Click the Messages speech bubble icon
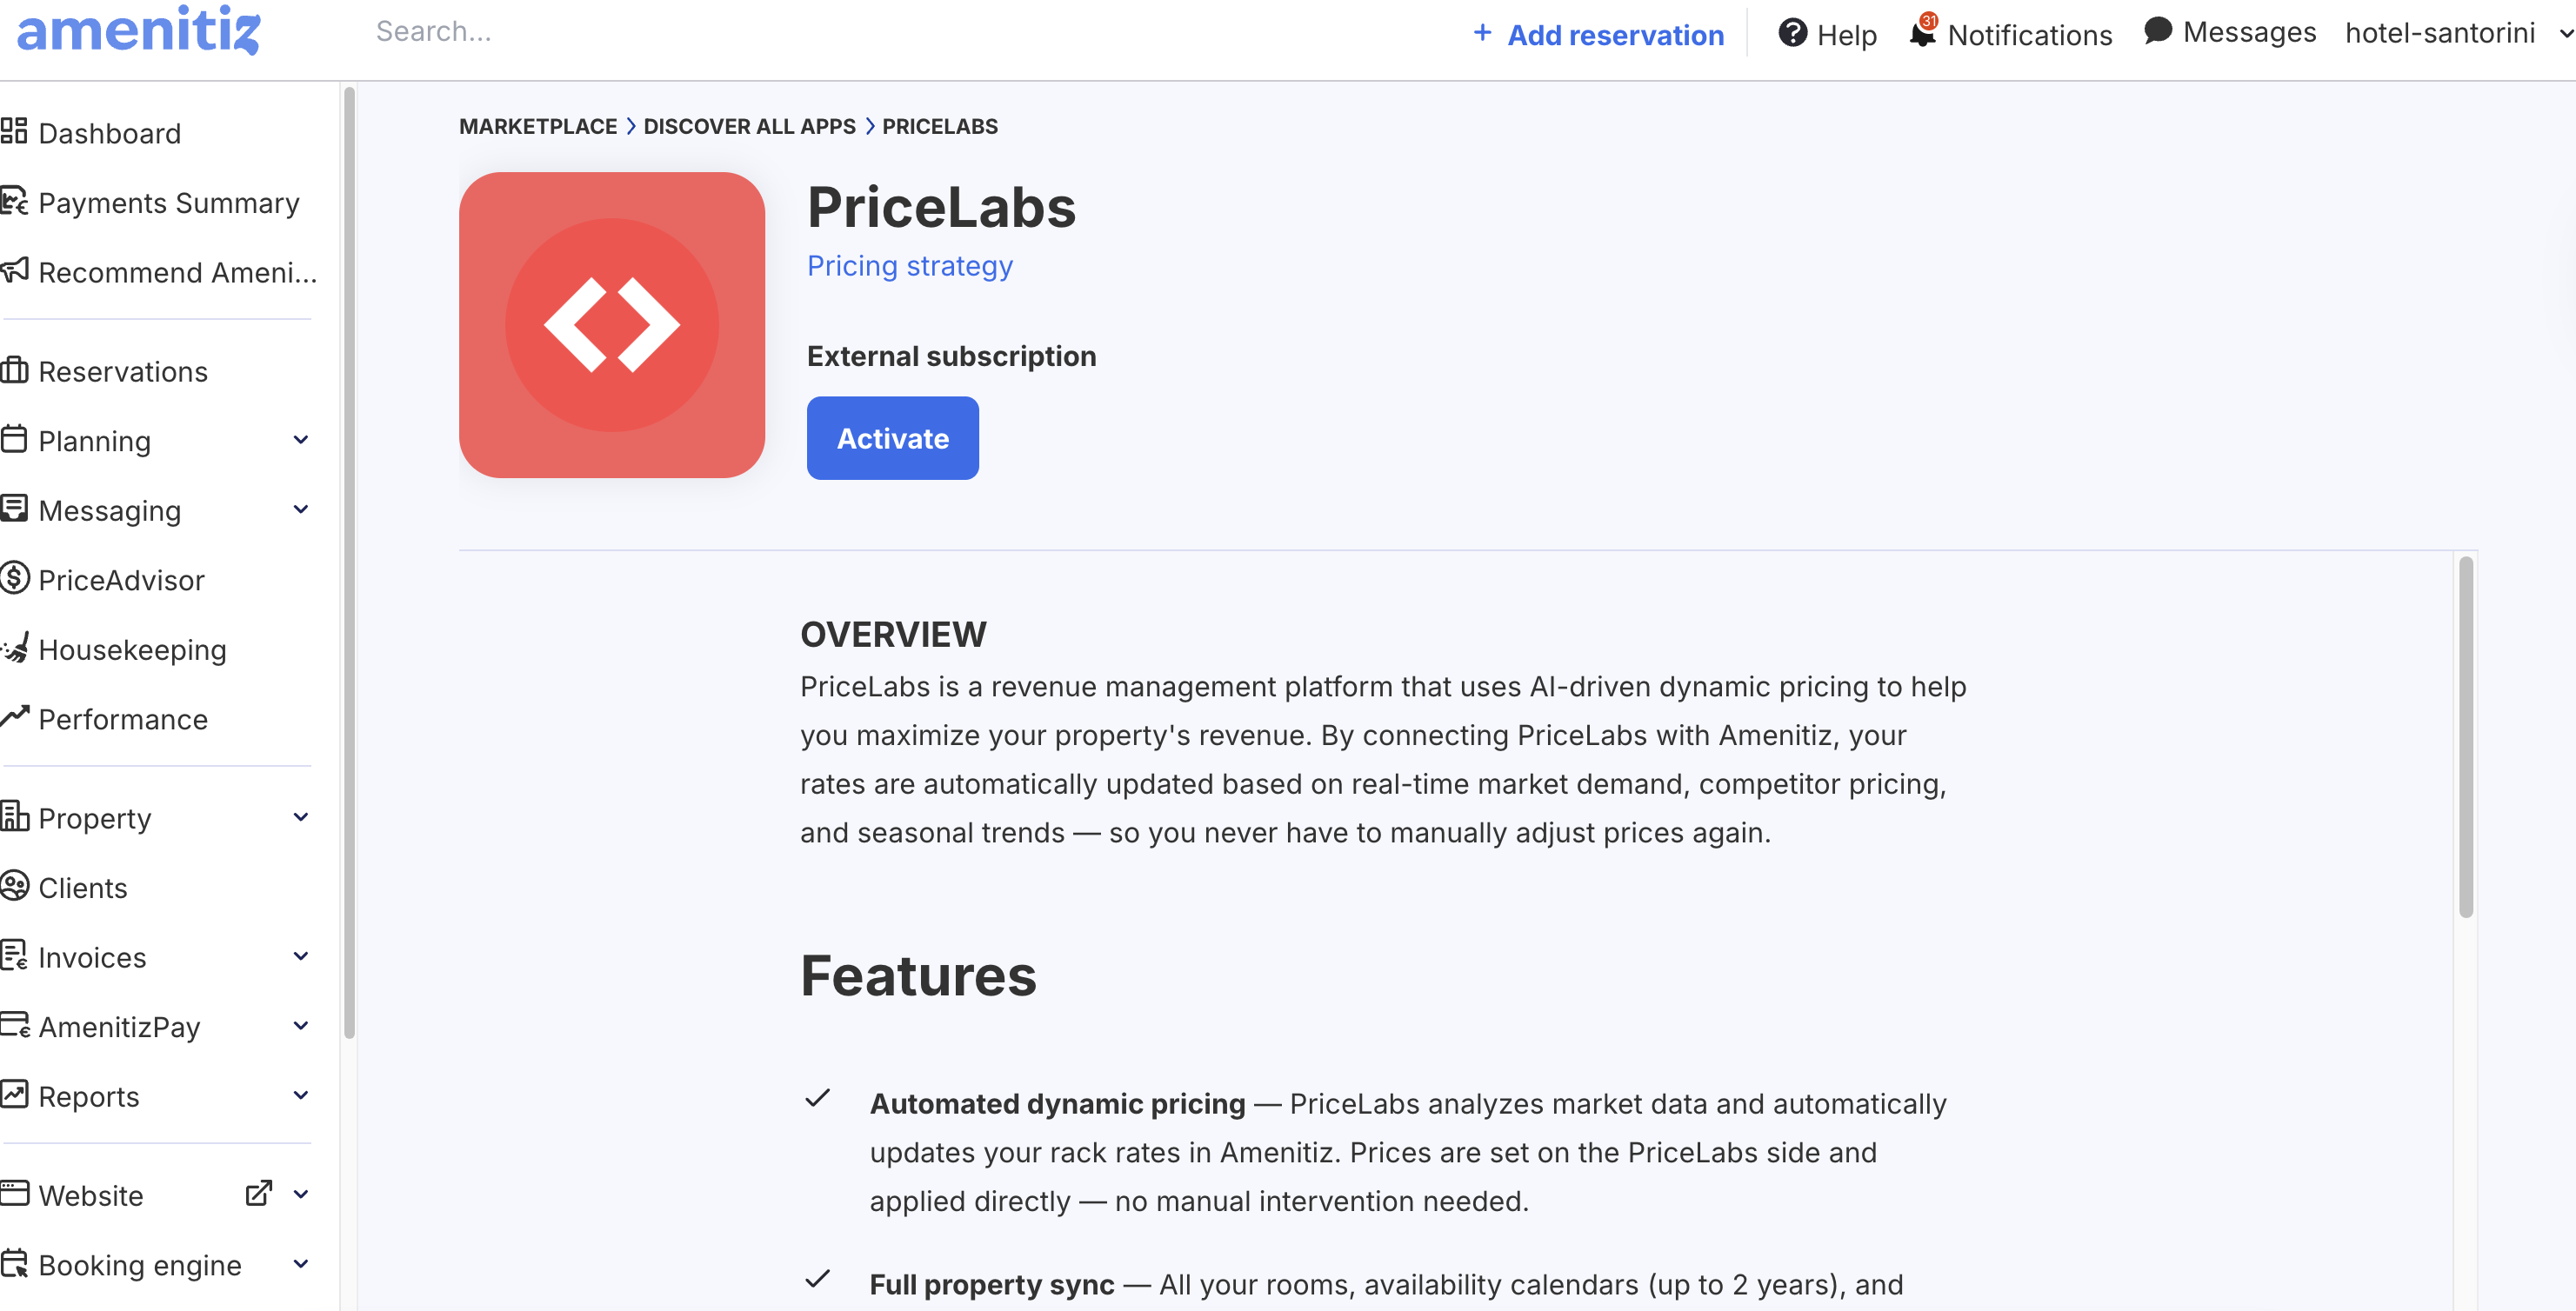 (2158, 31)
